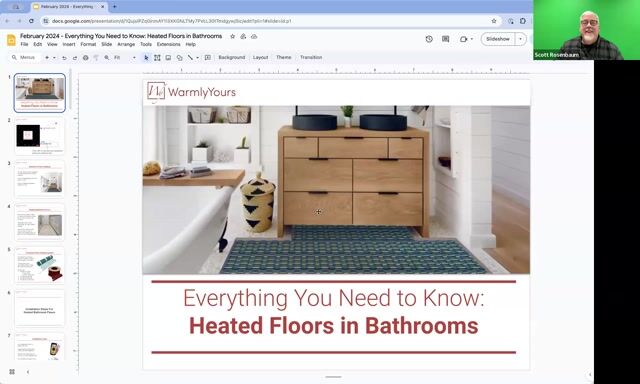
Task: Open the zoom Fit dropdown
Action: [124, 58]
